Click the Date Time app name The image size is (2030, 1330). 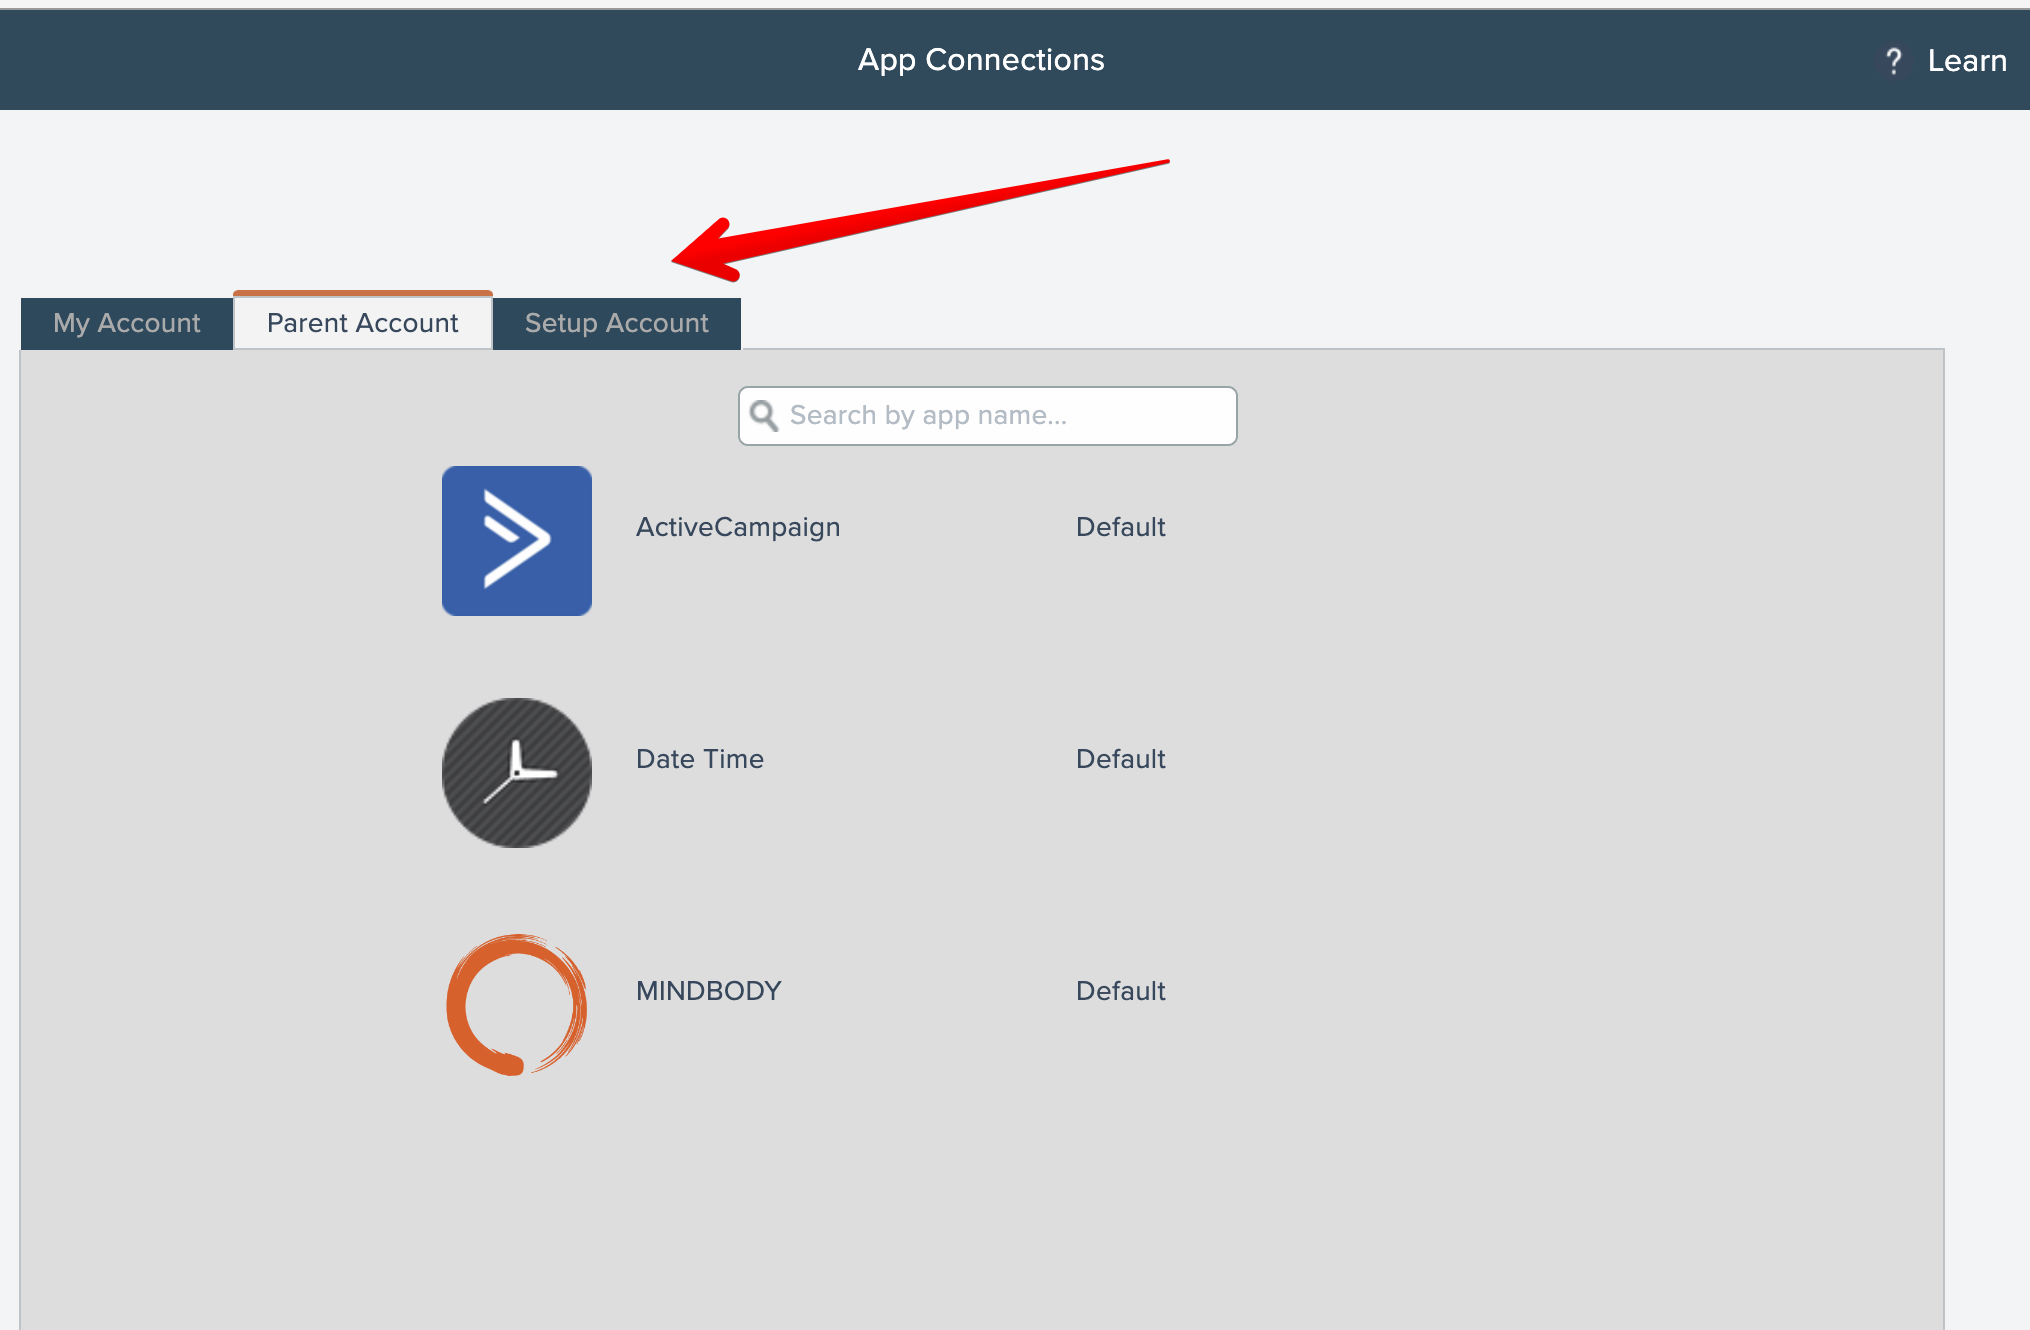point(699,759)
